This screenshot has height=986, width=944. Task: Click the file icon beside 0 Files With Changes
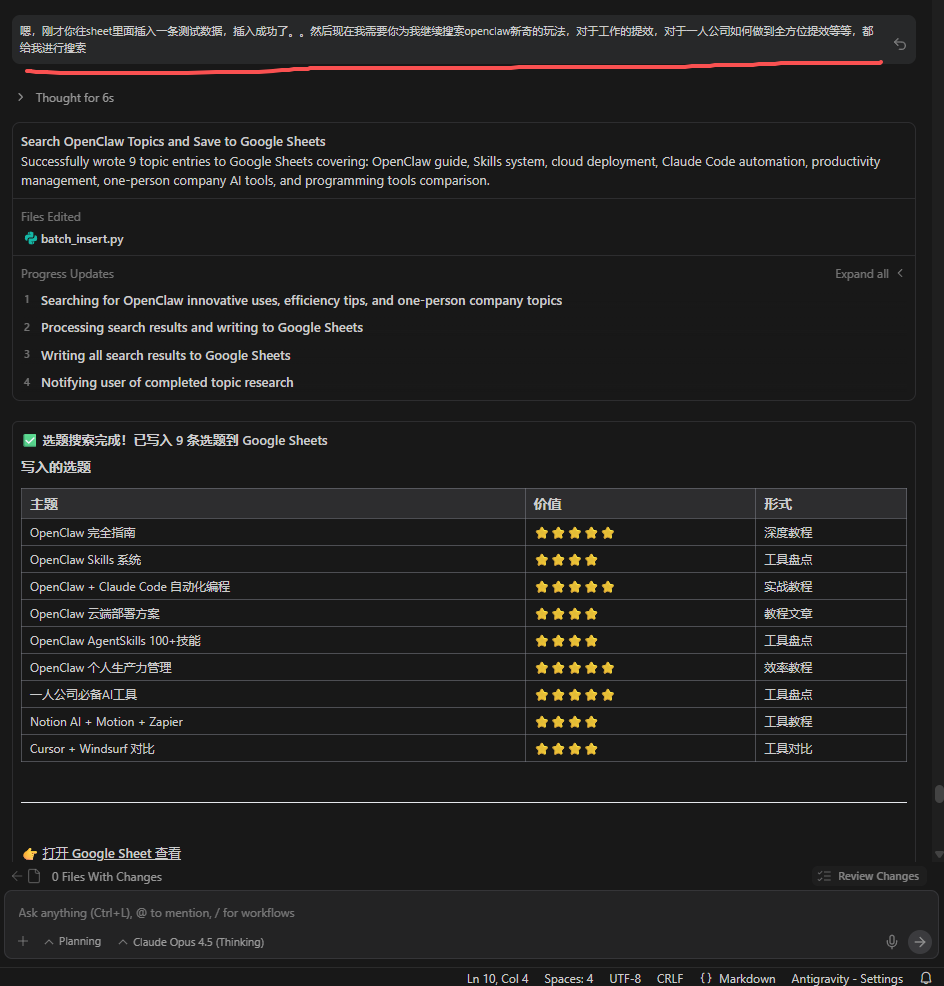tap(34, 876)
